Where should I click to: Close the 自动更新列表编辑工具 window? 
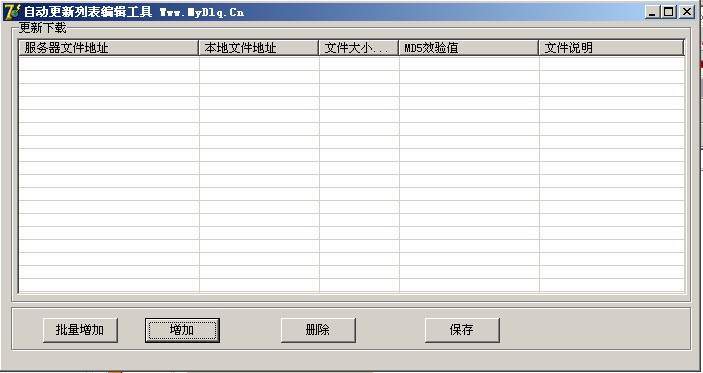coord(686,12)
